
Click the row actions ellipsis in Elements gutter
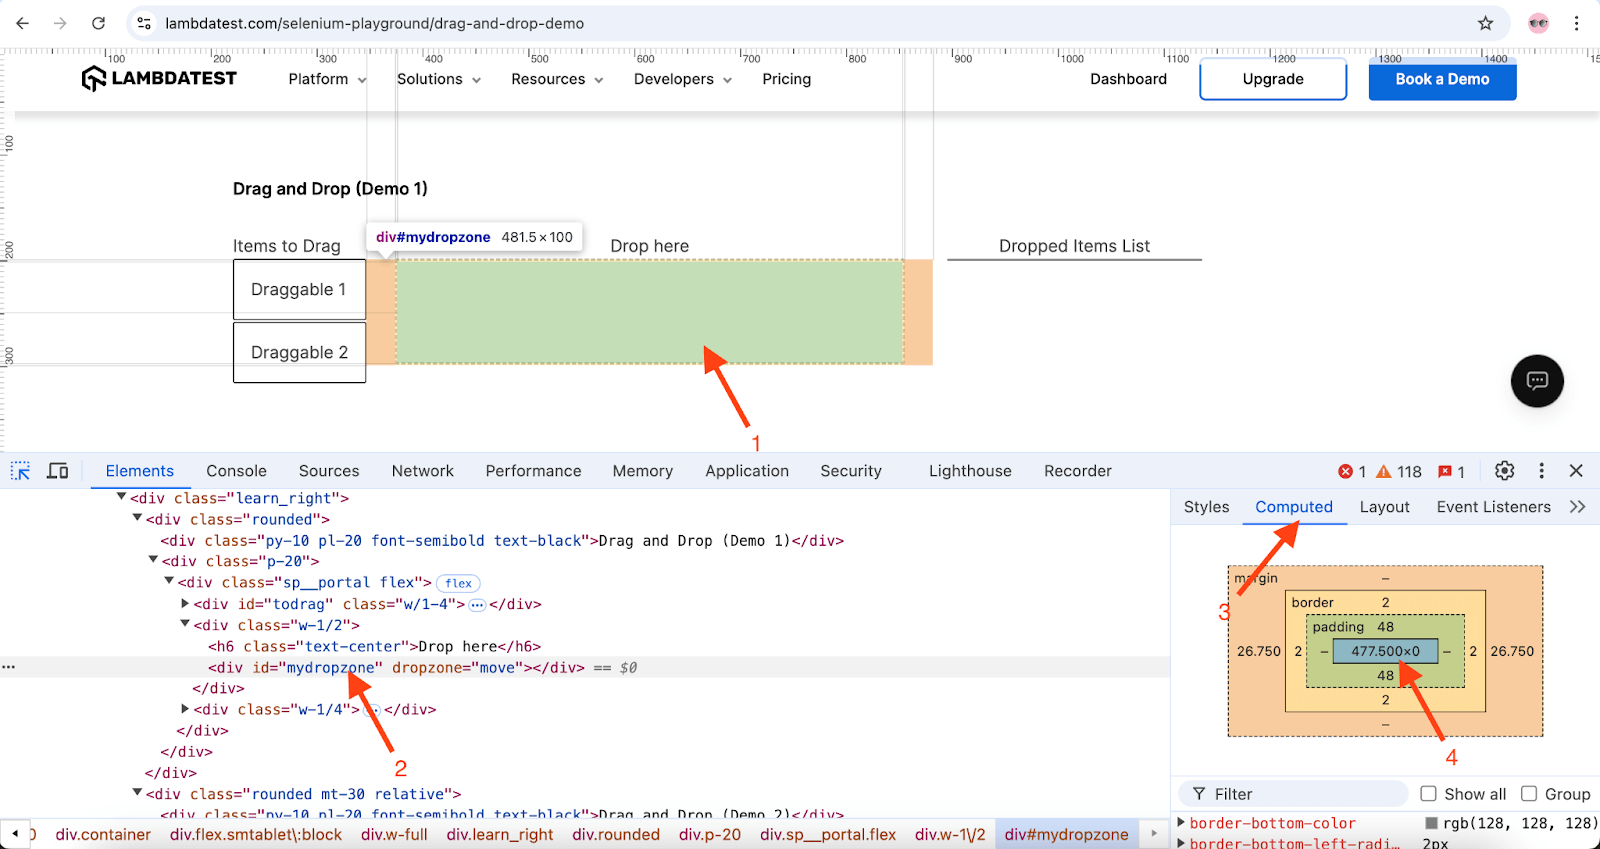[9, 667]
